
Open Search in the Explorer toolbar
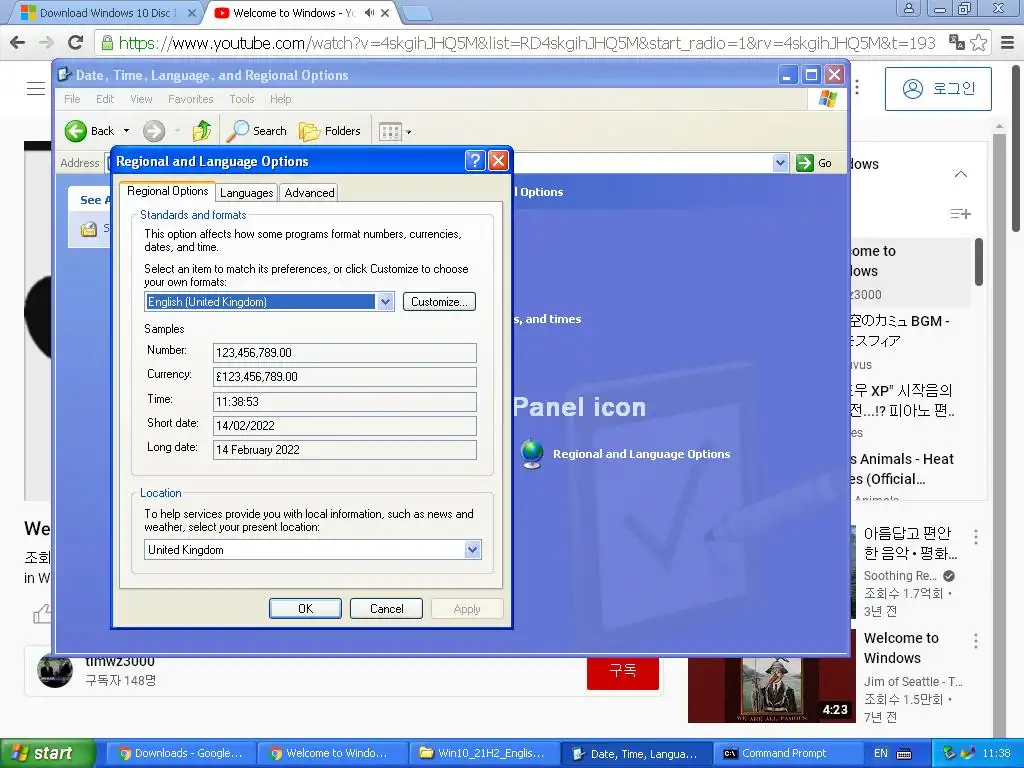point(257,131)
